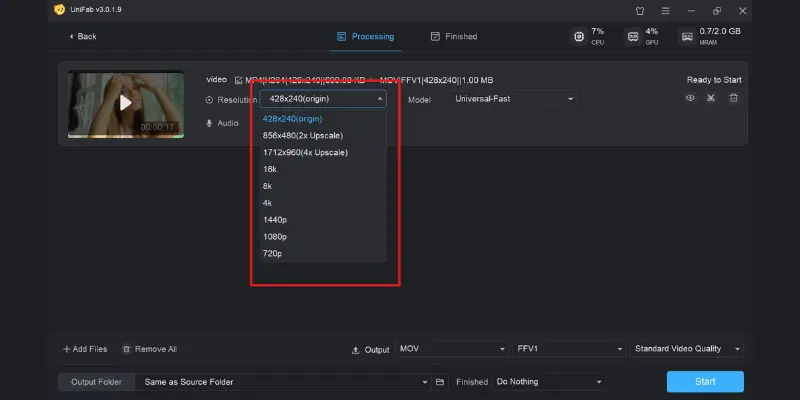This screenshot has height=400, width=800.
Task: Choose 8k resolution option
Action: coord(323,186)
